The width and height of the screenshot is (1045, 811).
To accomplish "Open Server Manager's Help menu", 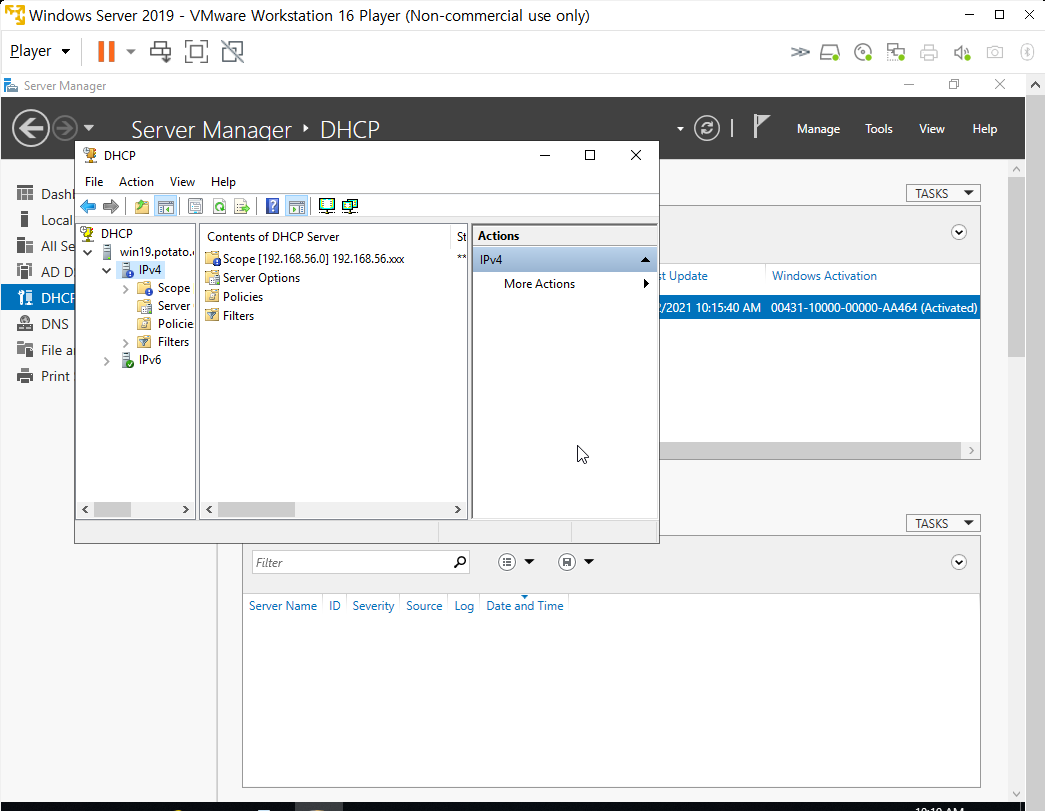I will tap(984, 129).
